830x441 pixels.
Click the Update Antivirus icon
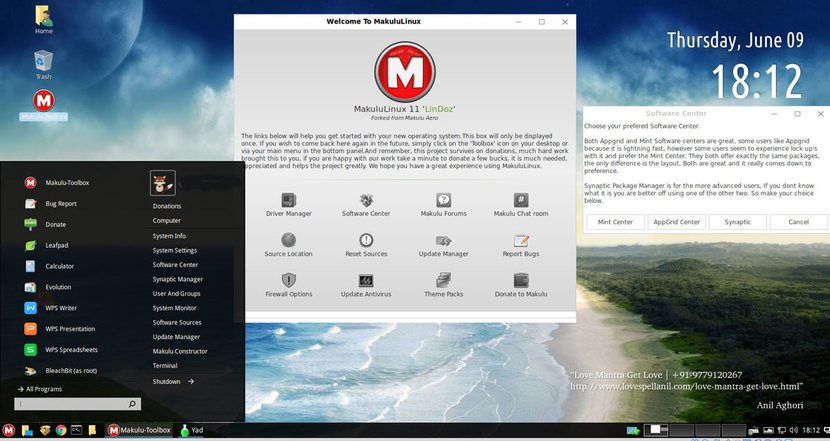tap(365, 281)
